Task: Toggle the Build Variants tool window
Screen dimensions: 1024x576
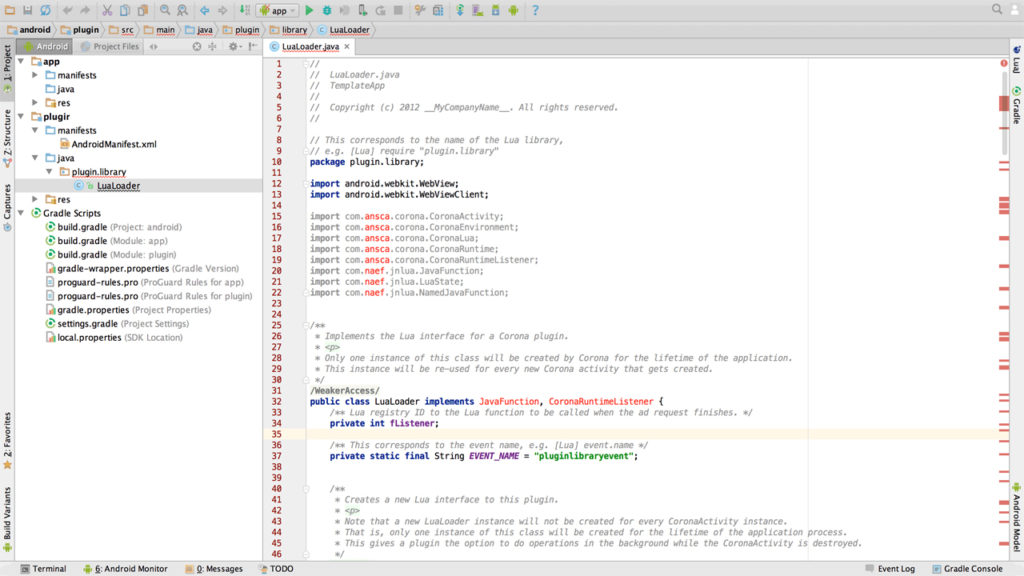Action: [x=7, y=518]
